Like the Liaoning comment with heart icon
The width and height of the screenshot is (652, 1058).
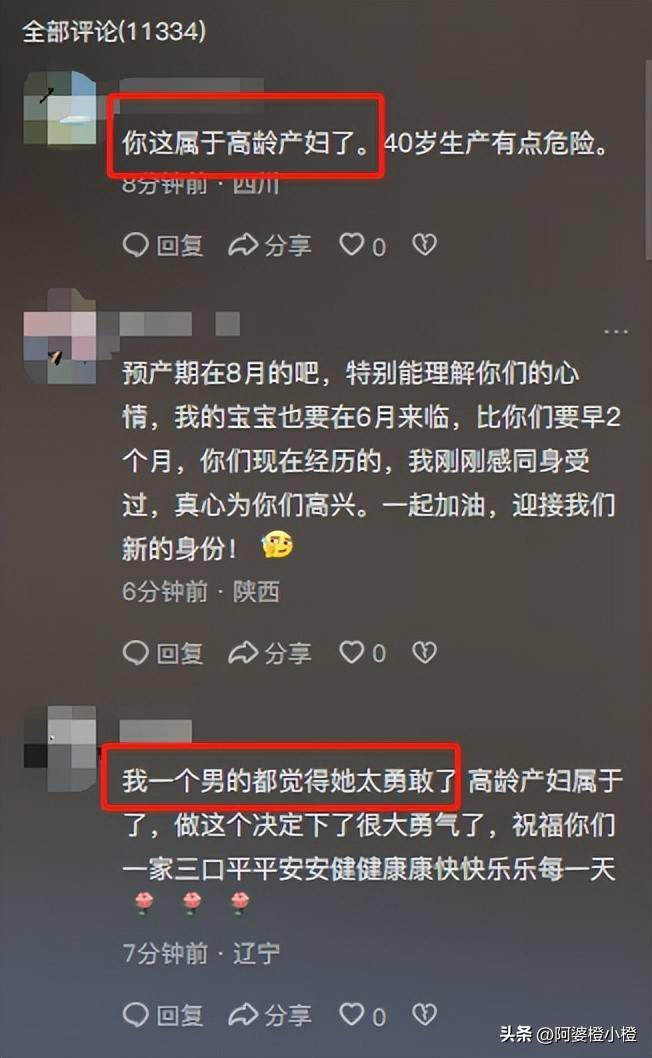352,1013
